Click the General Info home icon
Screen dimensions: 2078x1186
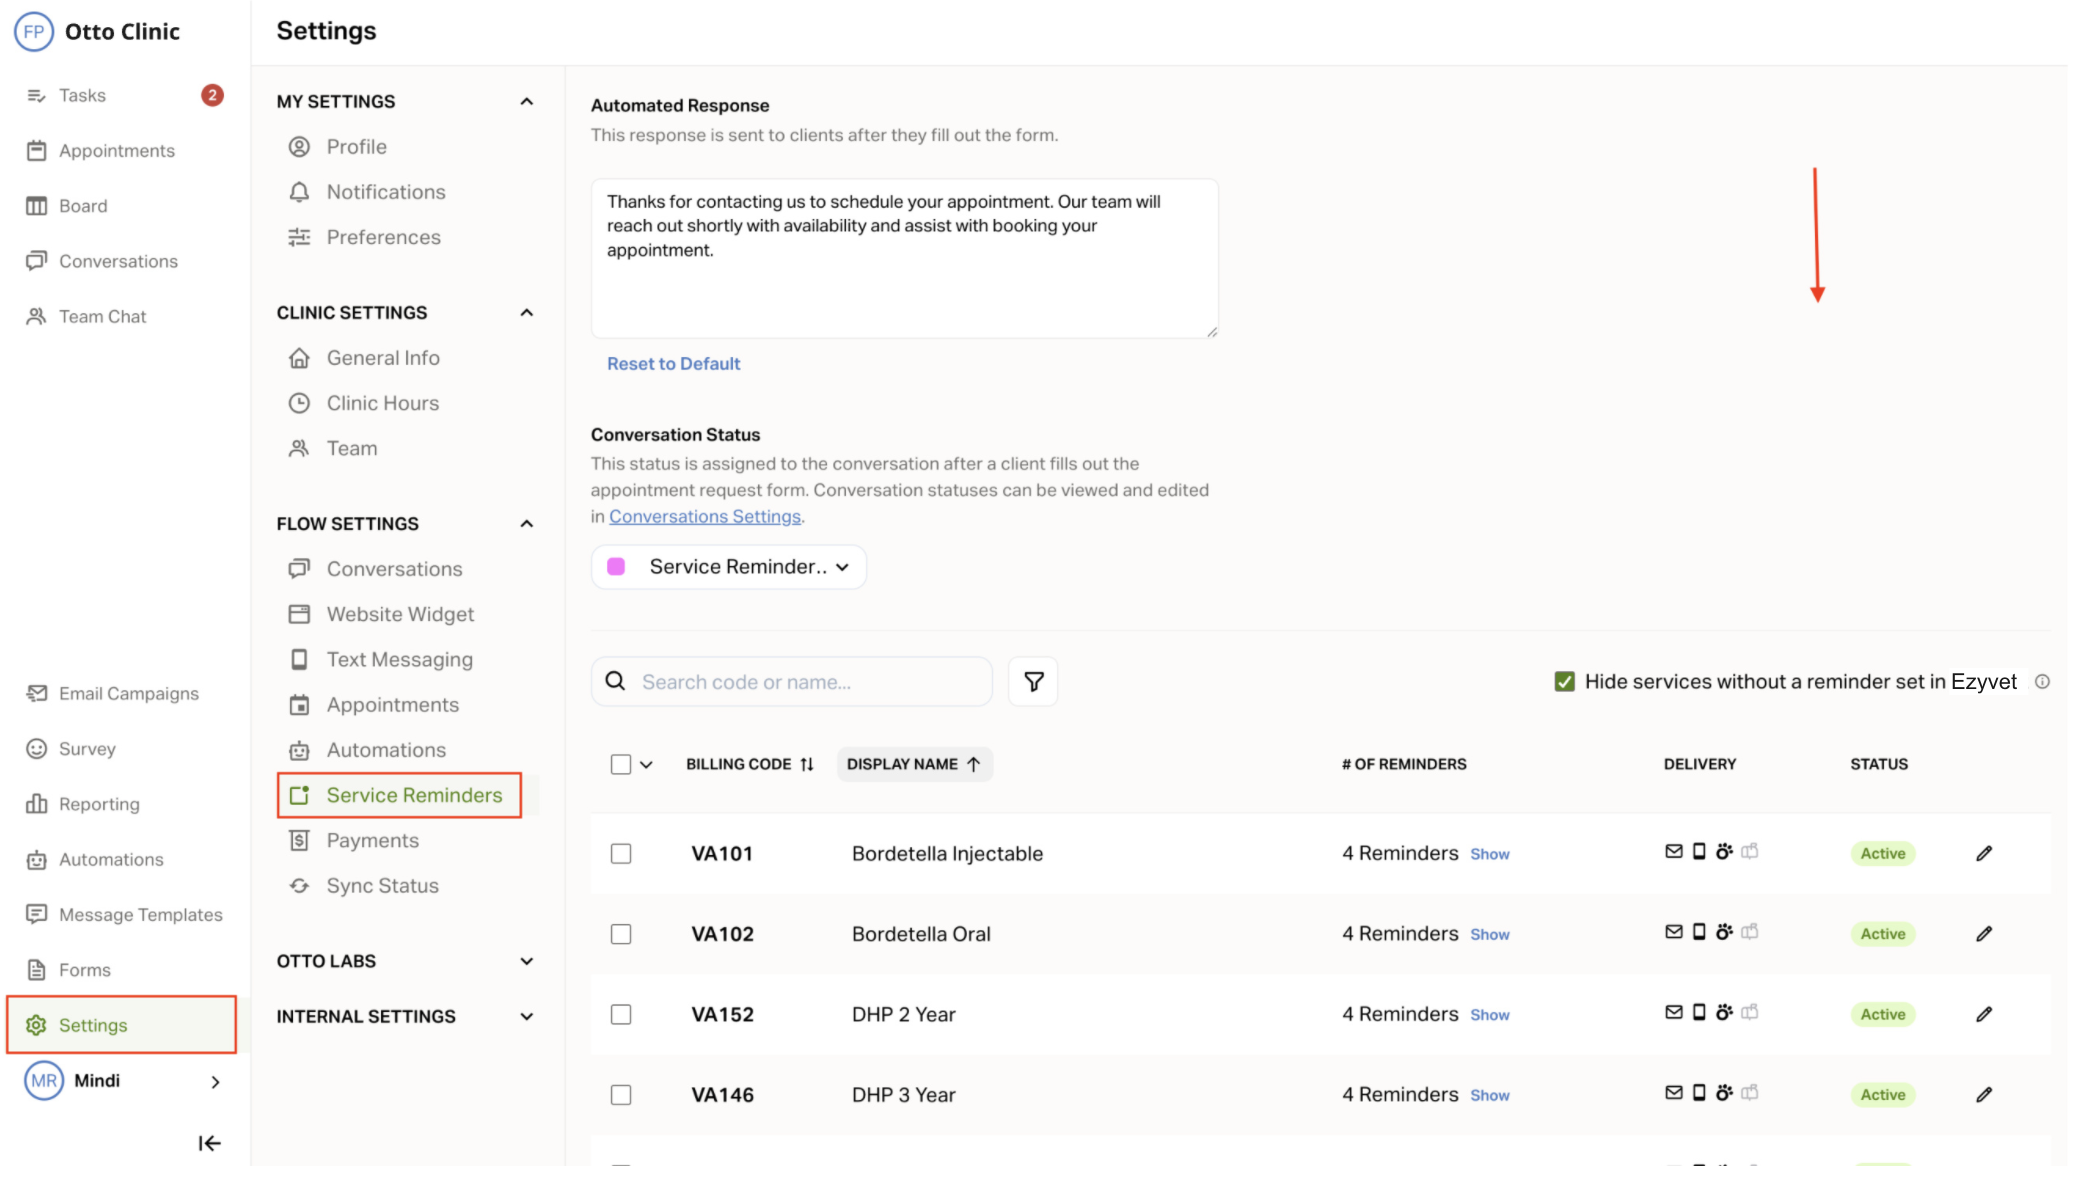299,358
